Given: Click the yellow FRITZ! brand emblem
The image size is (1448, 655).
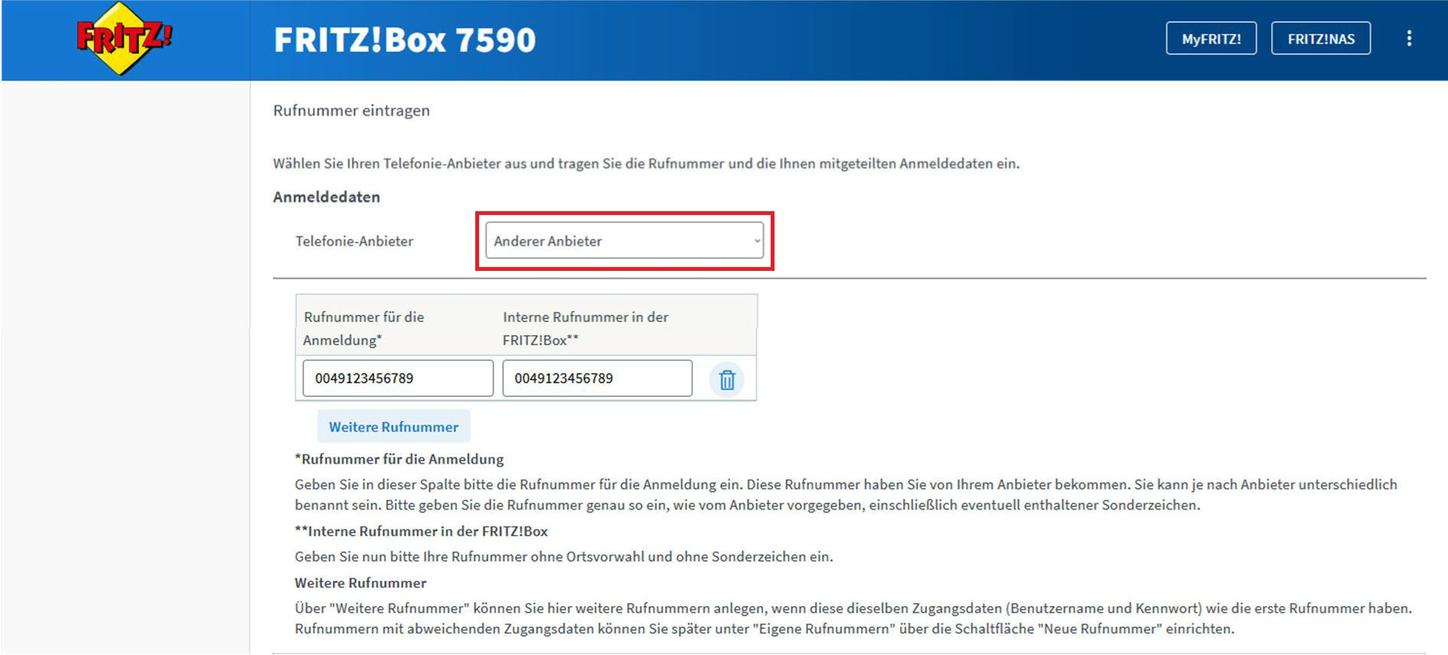Looking at the screenshot, I should pyautogui.click(x=124, y=38).
